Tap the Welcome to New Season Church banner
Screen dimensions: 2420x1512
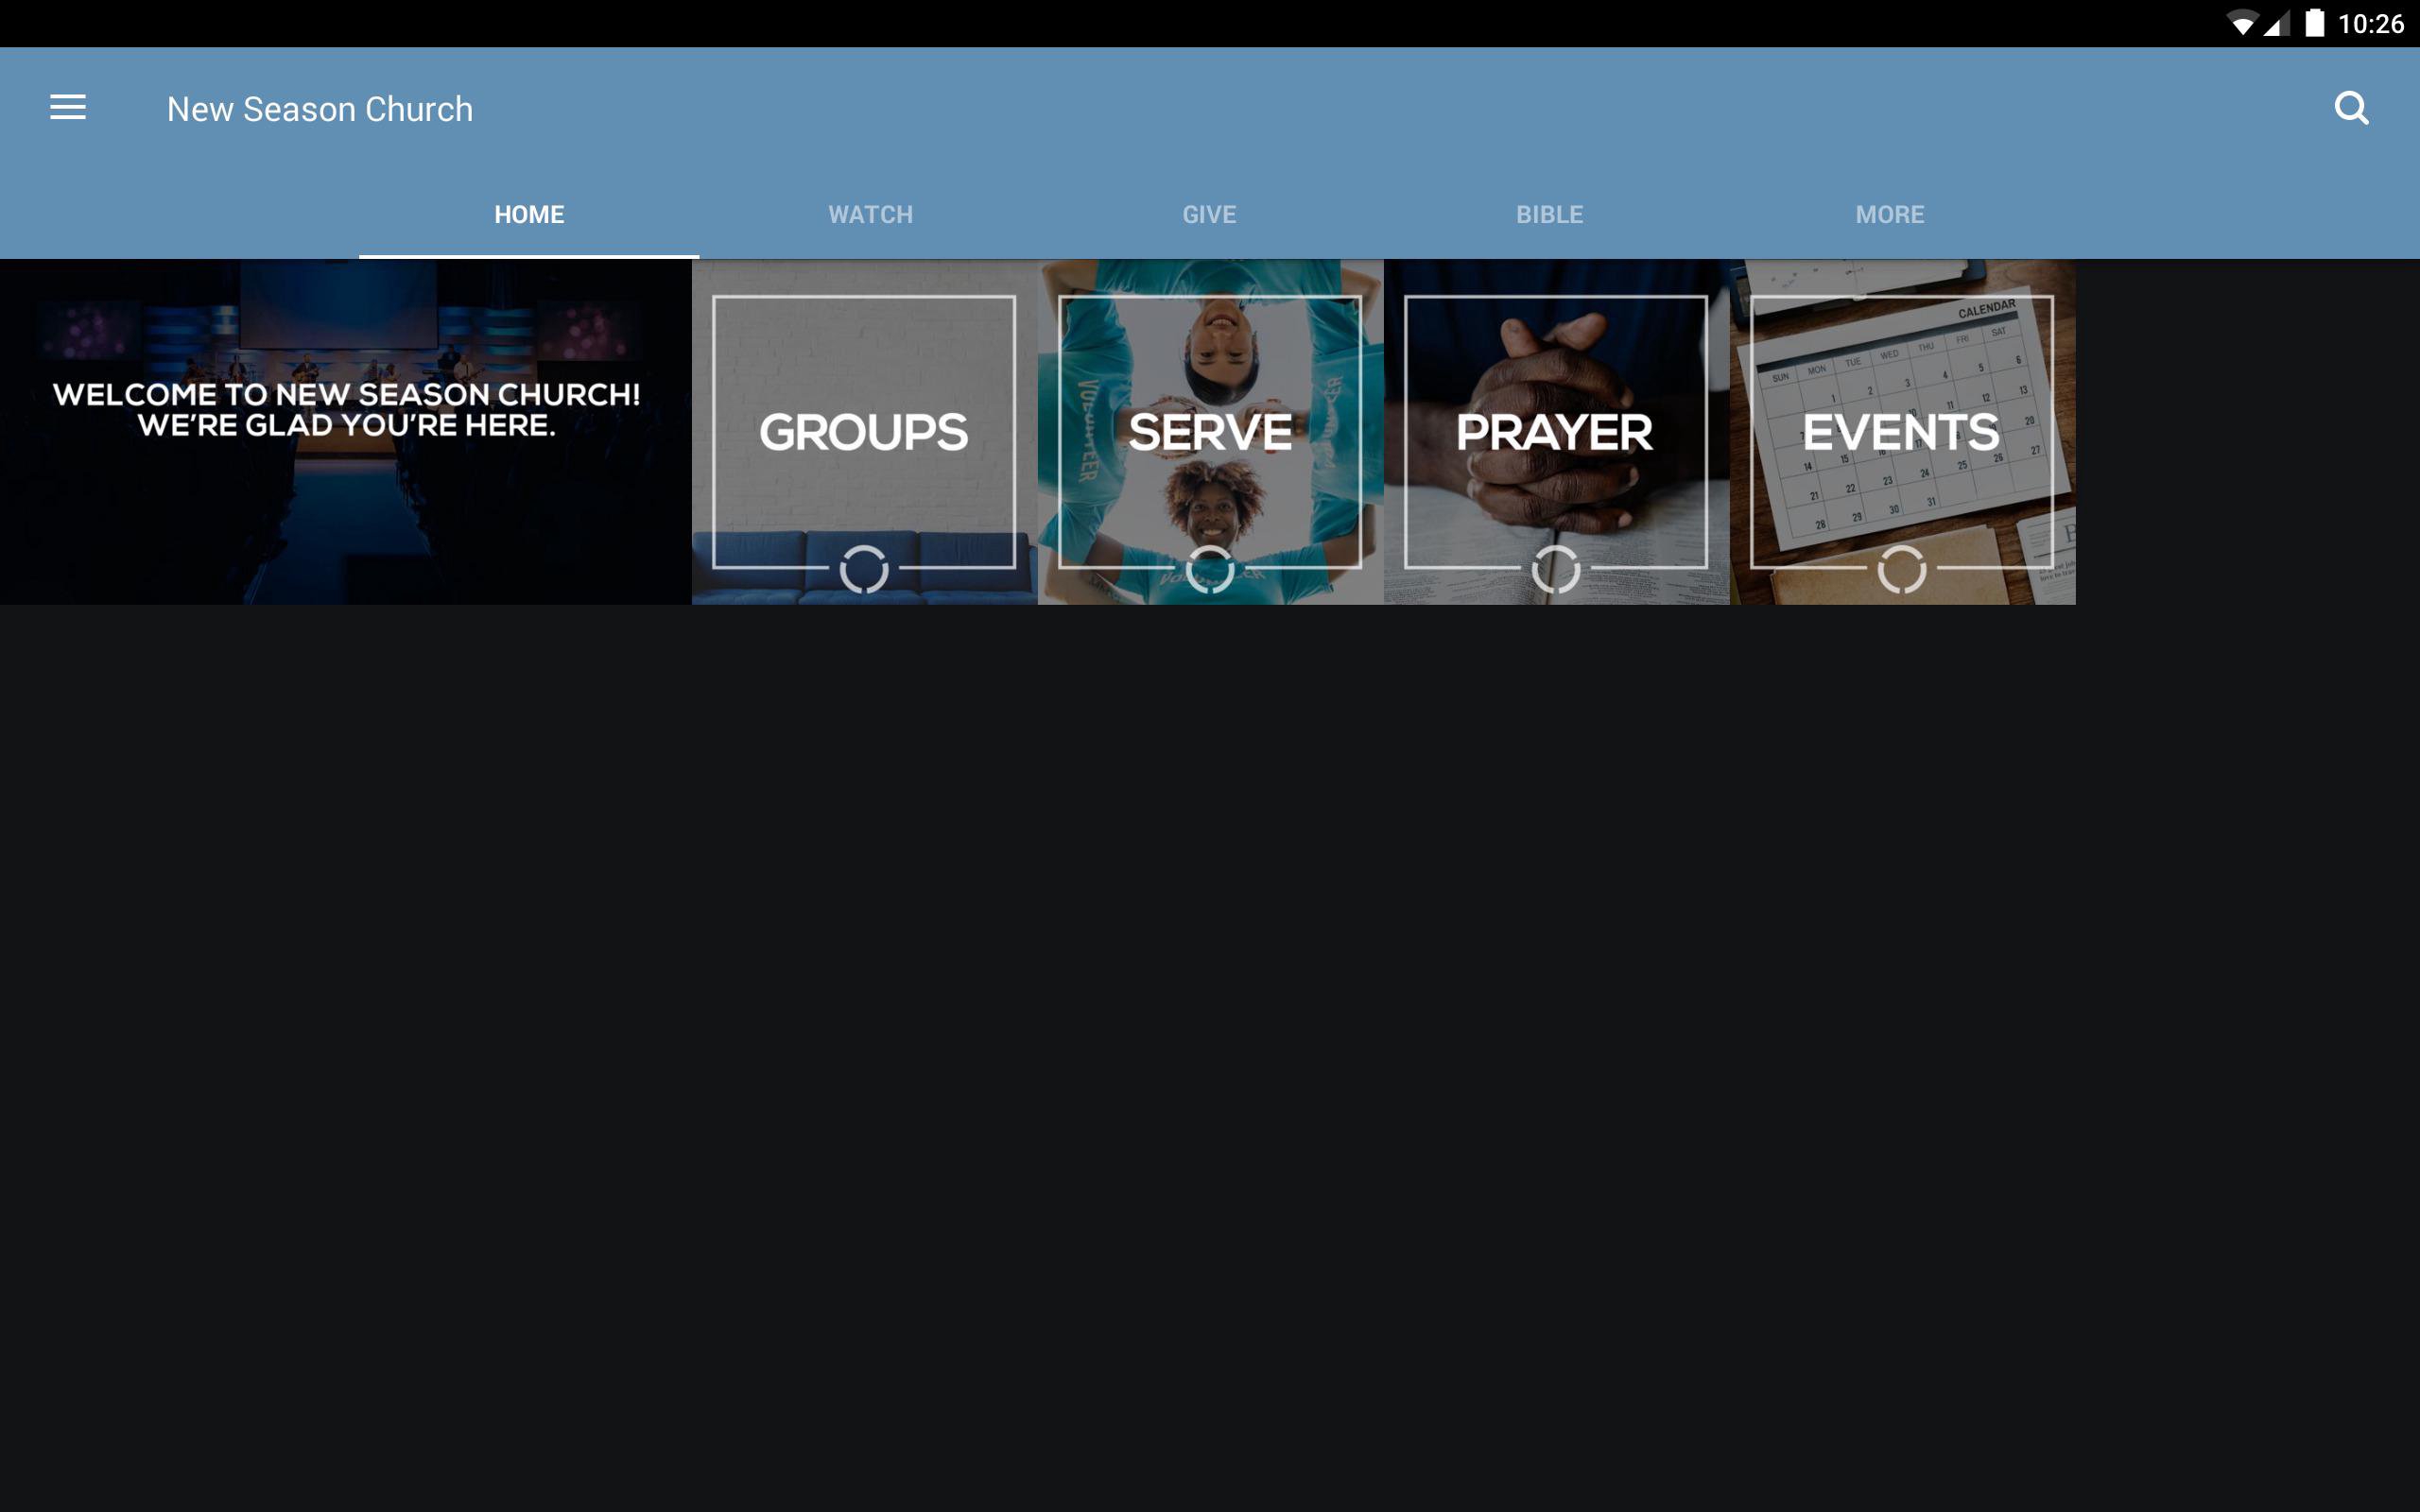click(345, 432)
